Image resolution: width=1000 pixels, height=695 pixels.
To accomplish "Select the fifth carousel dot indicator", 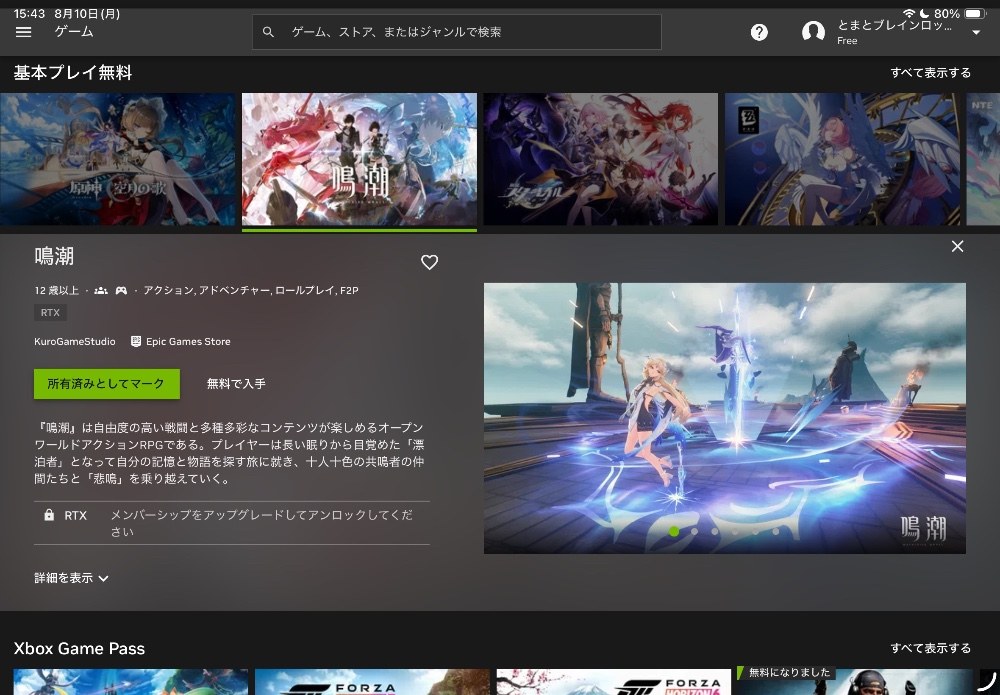I will pyautogui.click(x=756, y=531).
